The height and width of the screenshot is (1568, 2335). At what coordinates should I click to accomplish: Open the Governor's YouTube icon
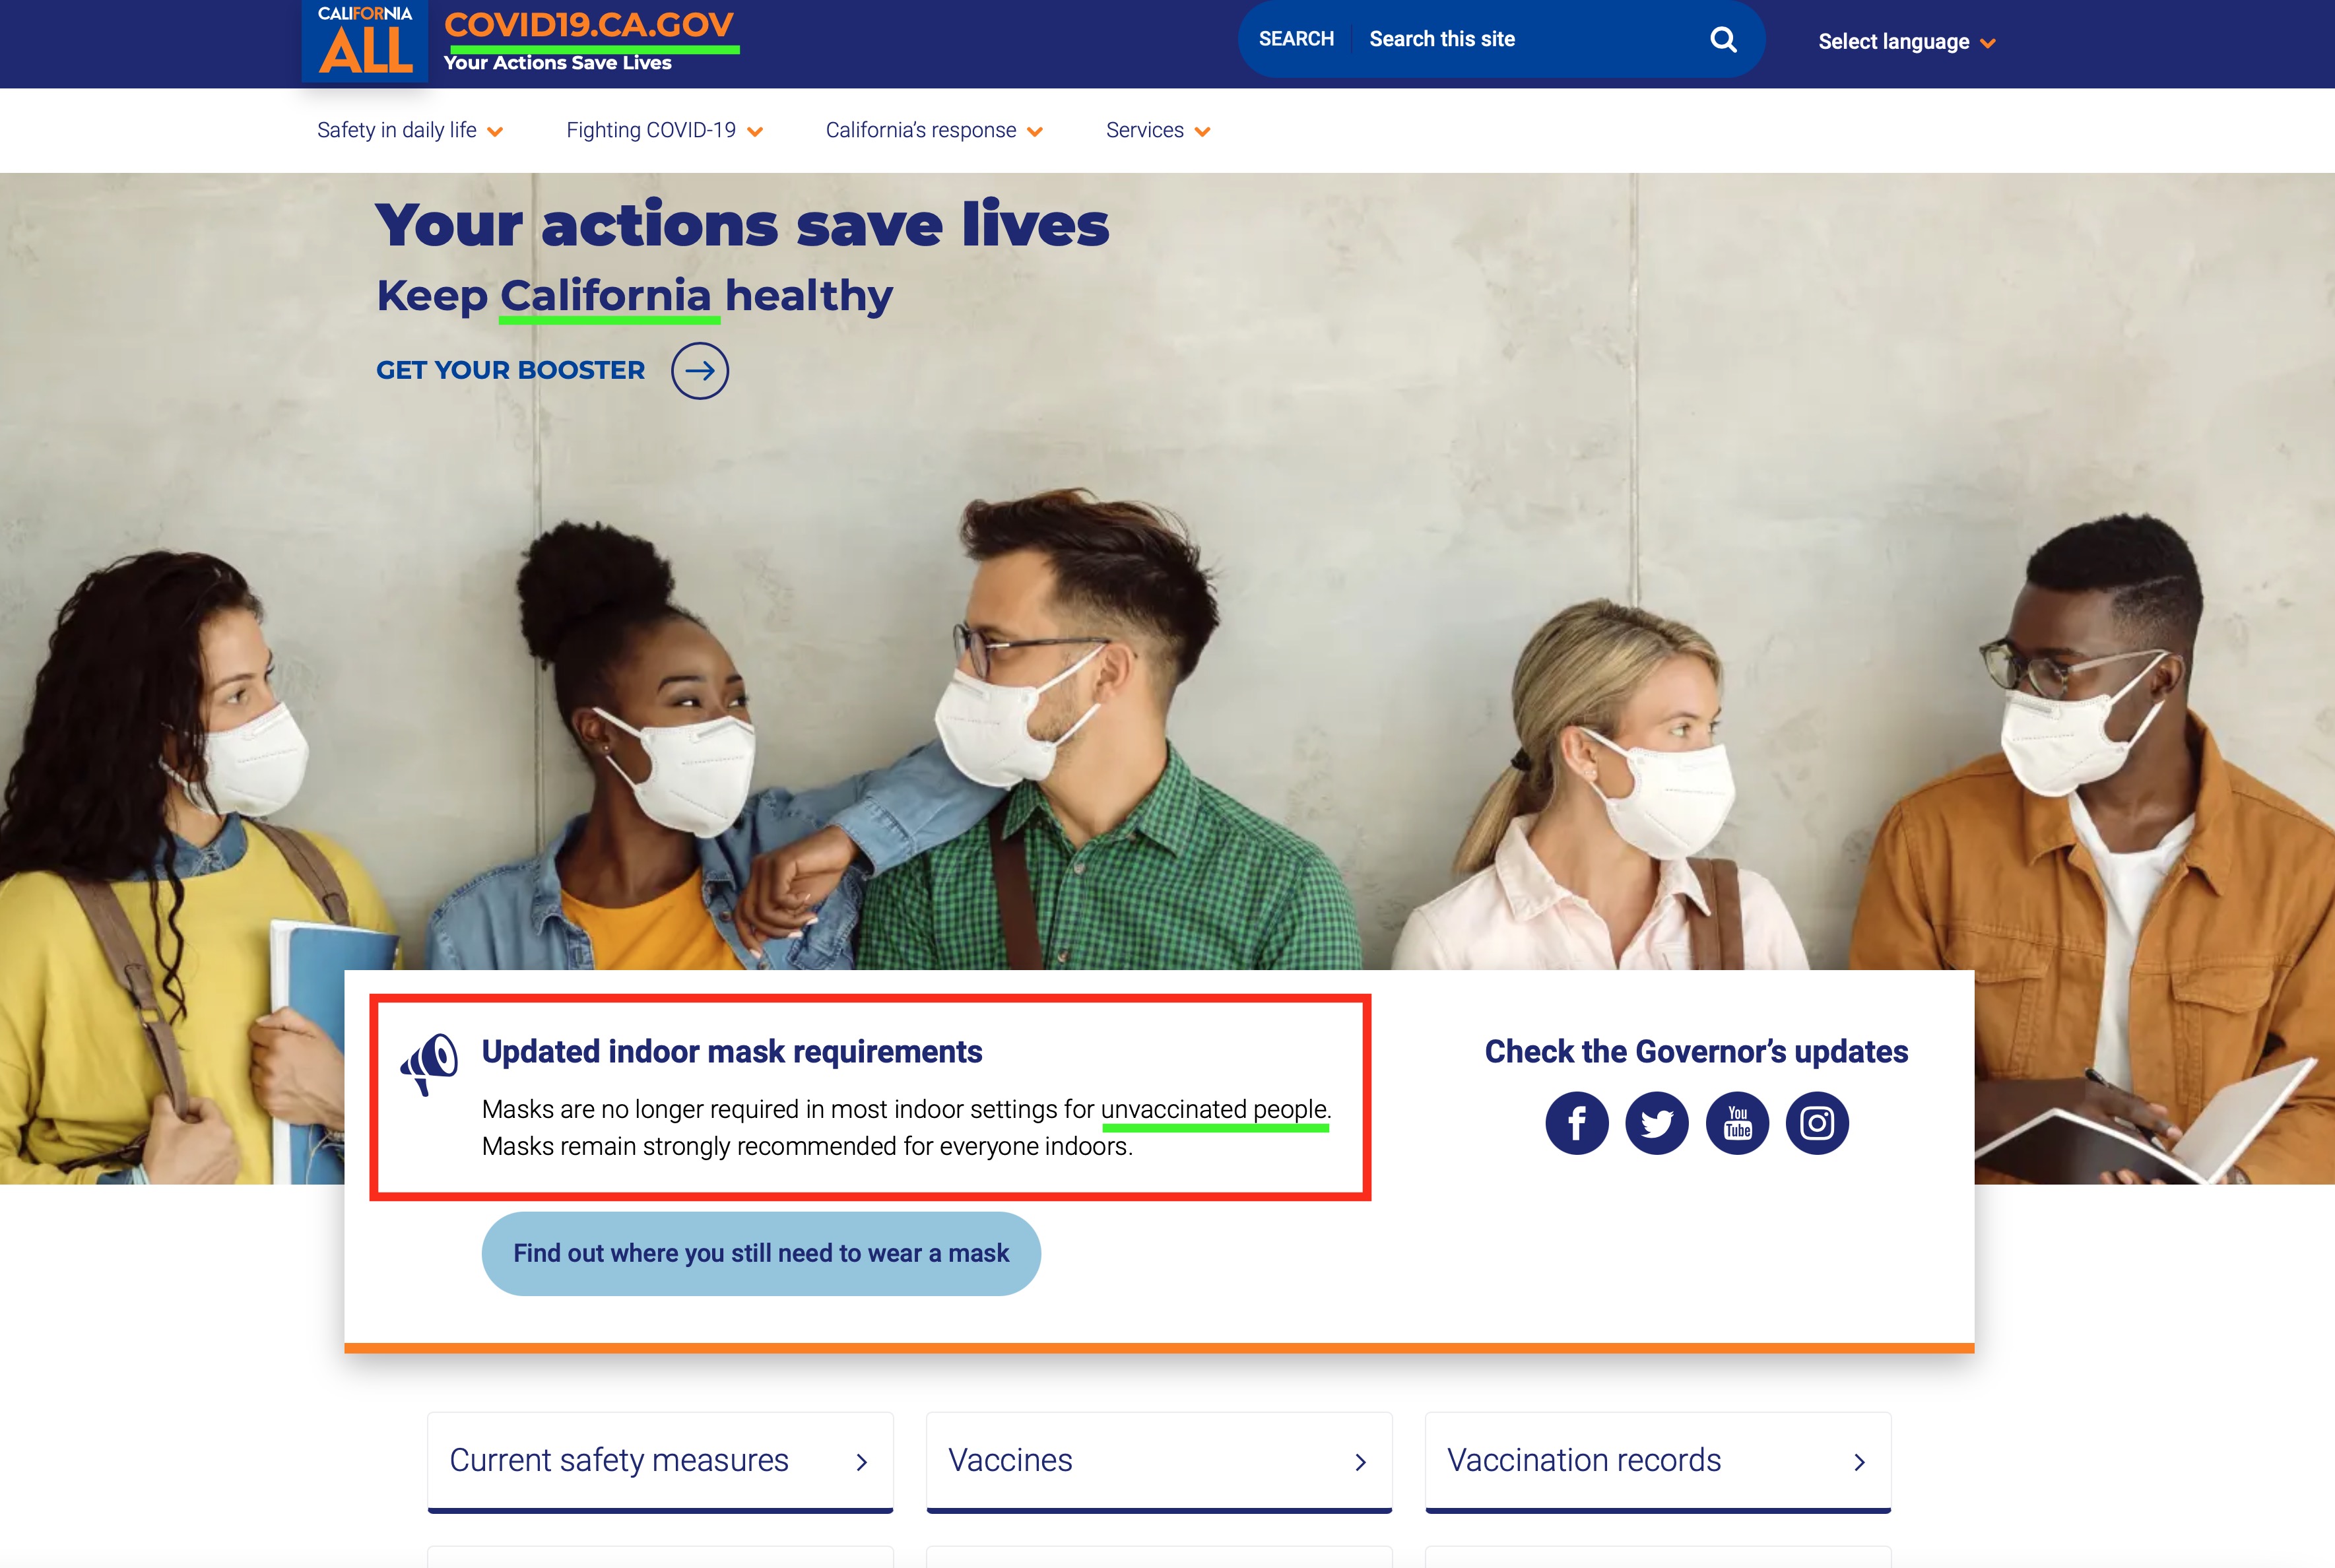click(1737, 1123)
